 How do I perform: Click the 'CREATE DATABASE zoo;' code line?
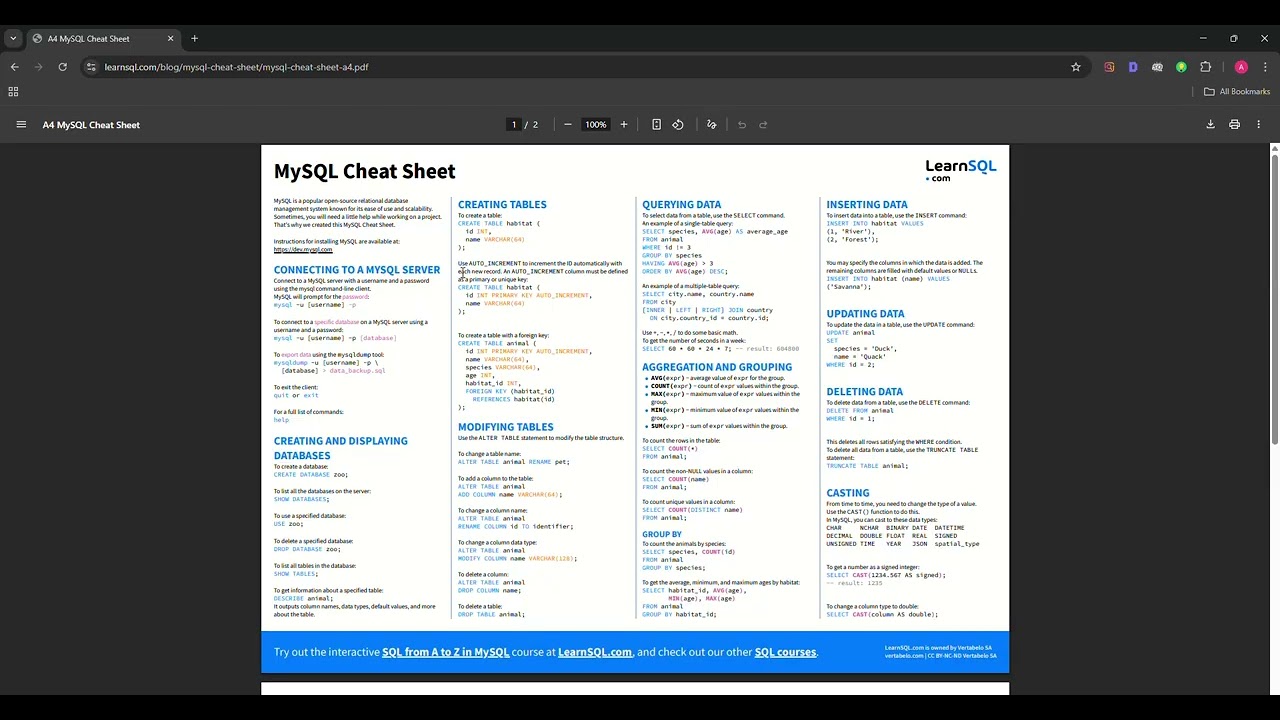311,475
